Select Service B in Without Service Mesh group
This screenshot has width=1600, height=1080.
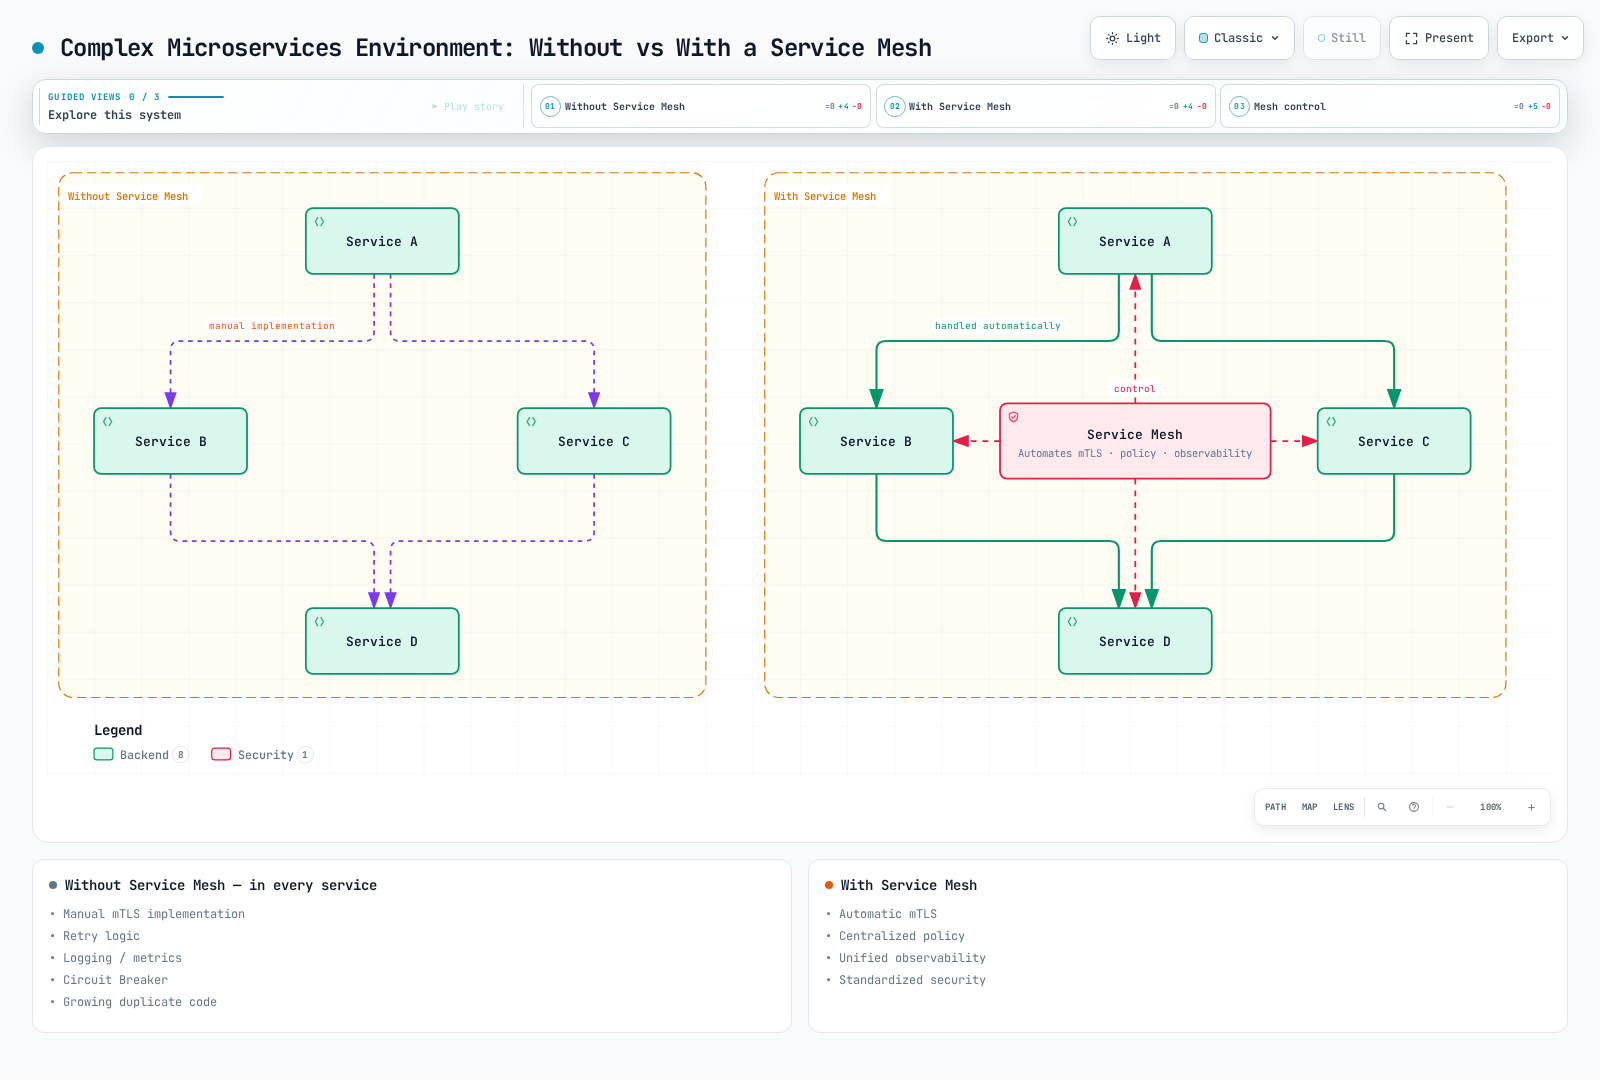point(170,441)
